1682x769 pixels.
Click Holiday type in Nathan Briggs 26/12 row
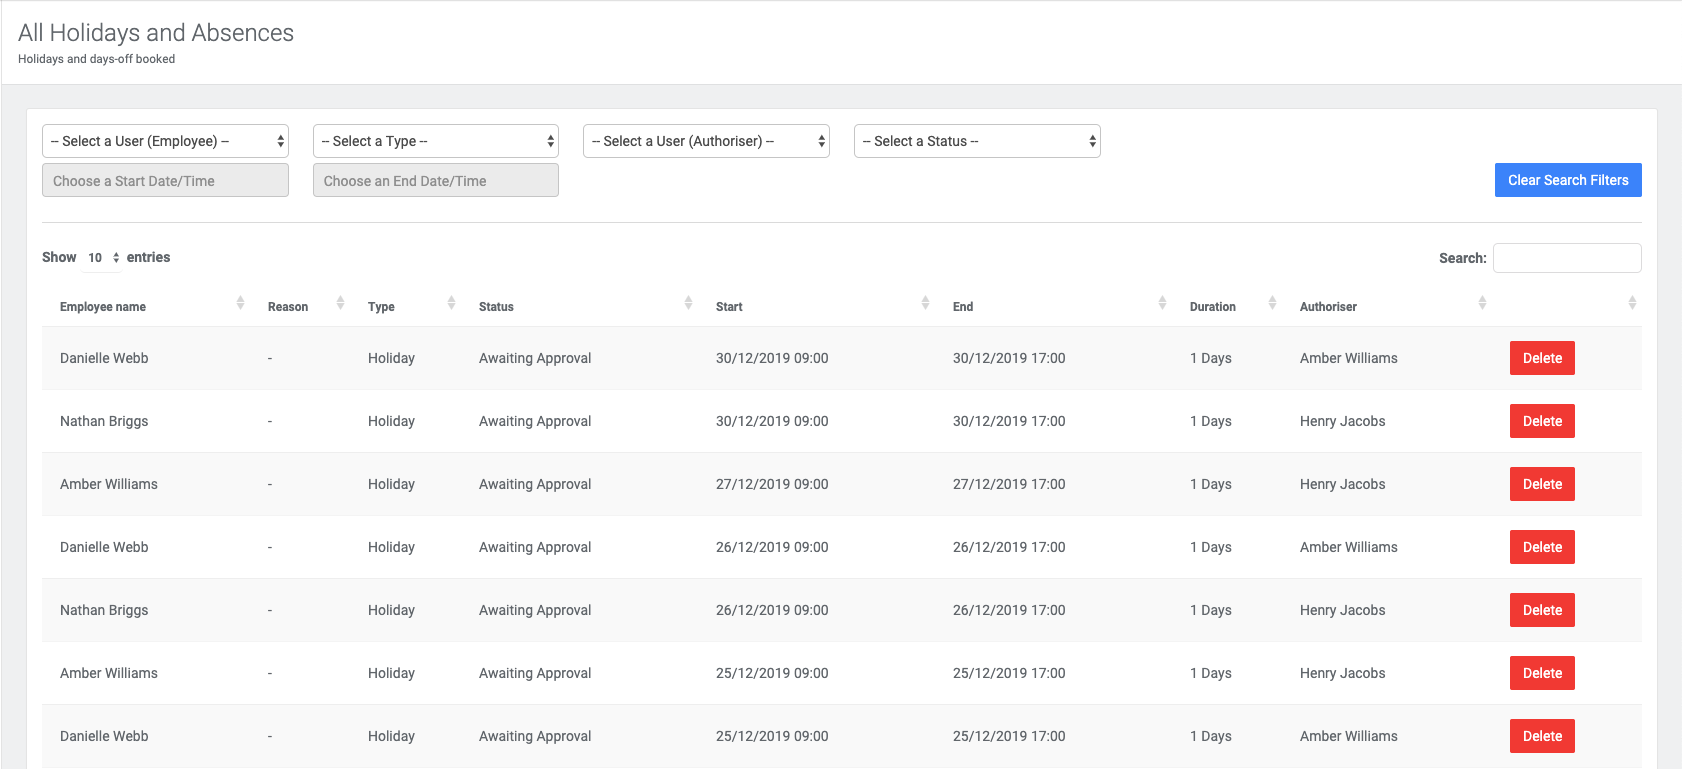tap(391, 610)
